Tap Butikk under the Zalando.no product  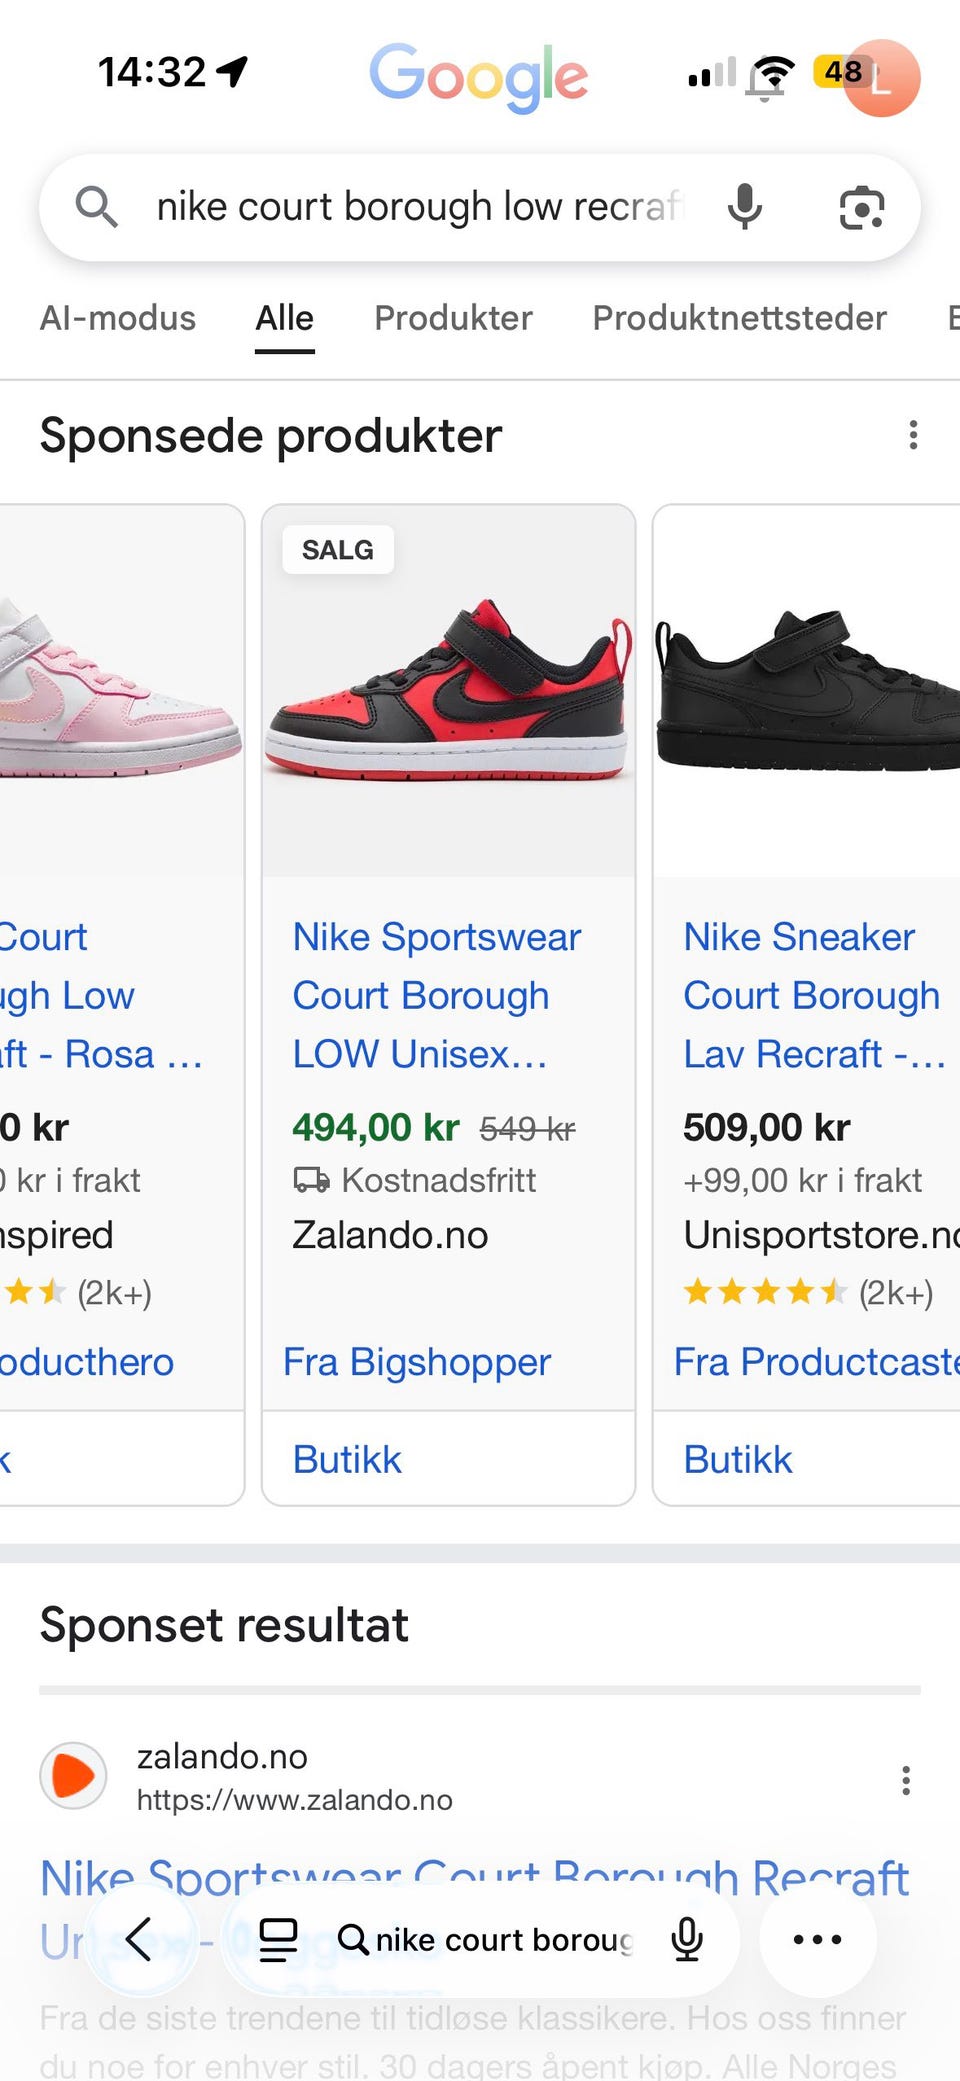(347, 1460)
